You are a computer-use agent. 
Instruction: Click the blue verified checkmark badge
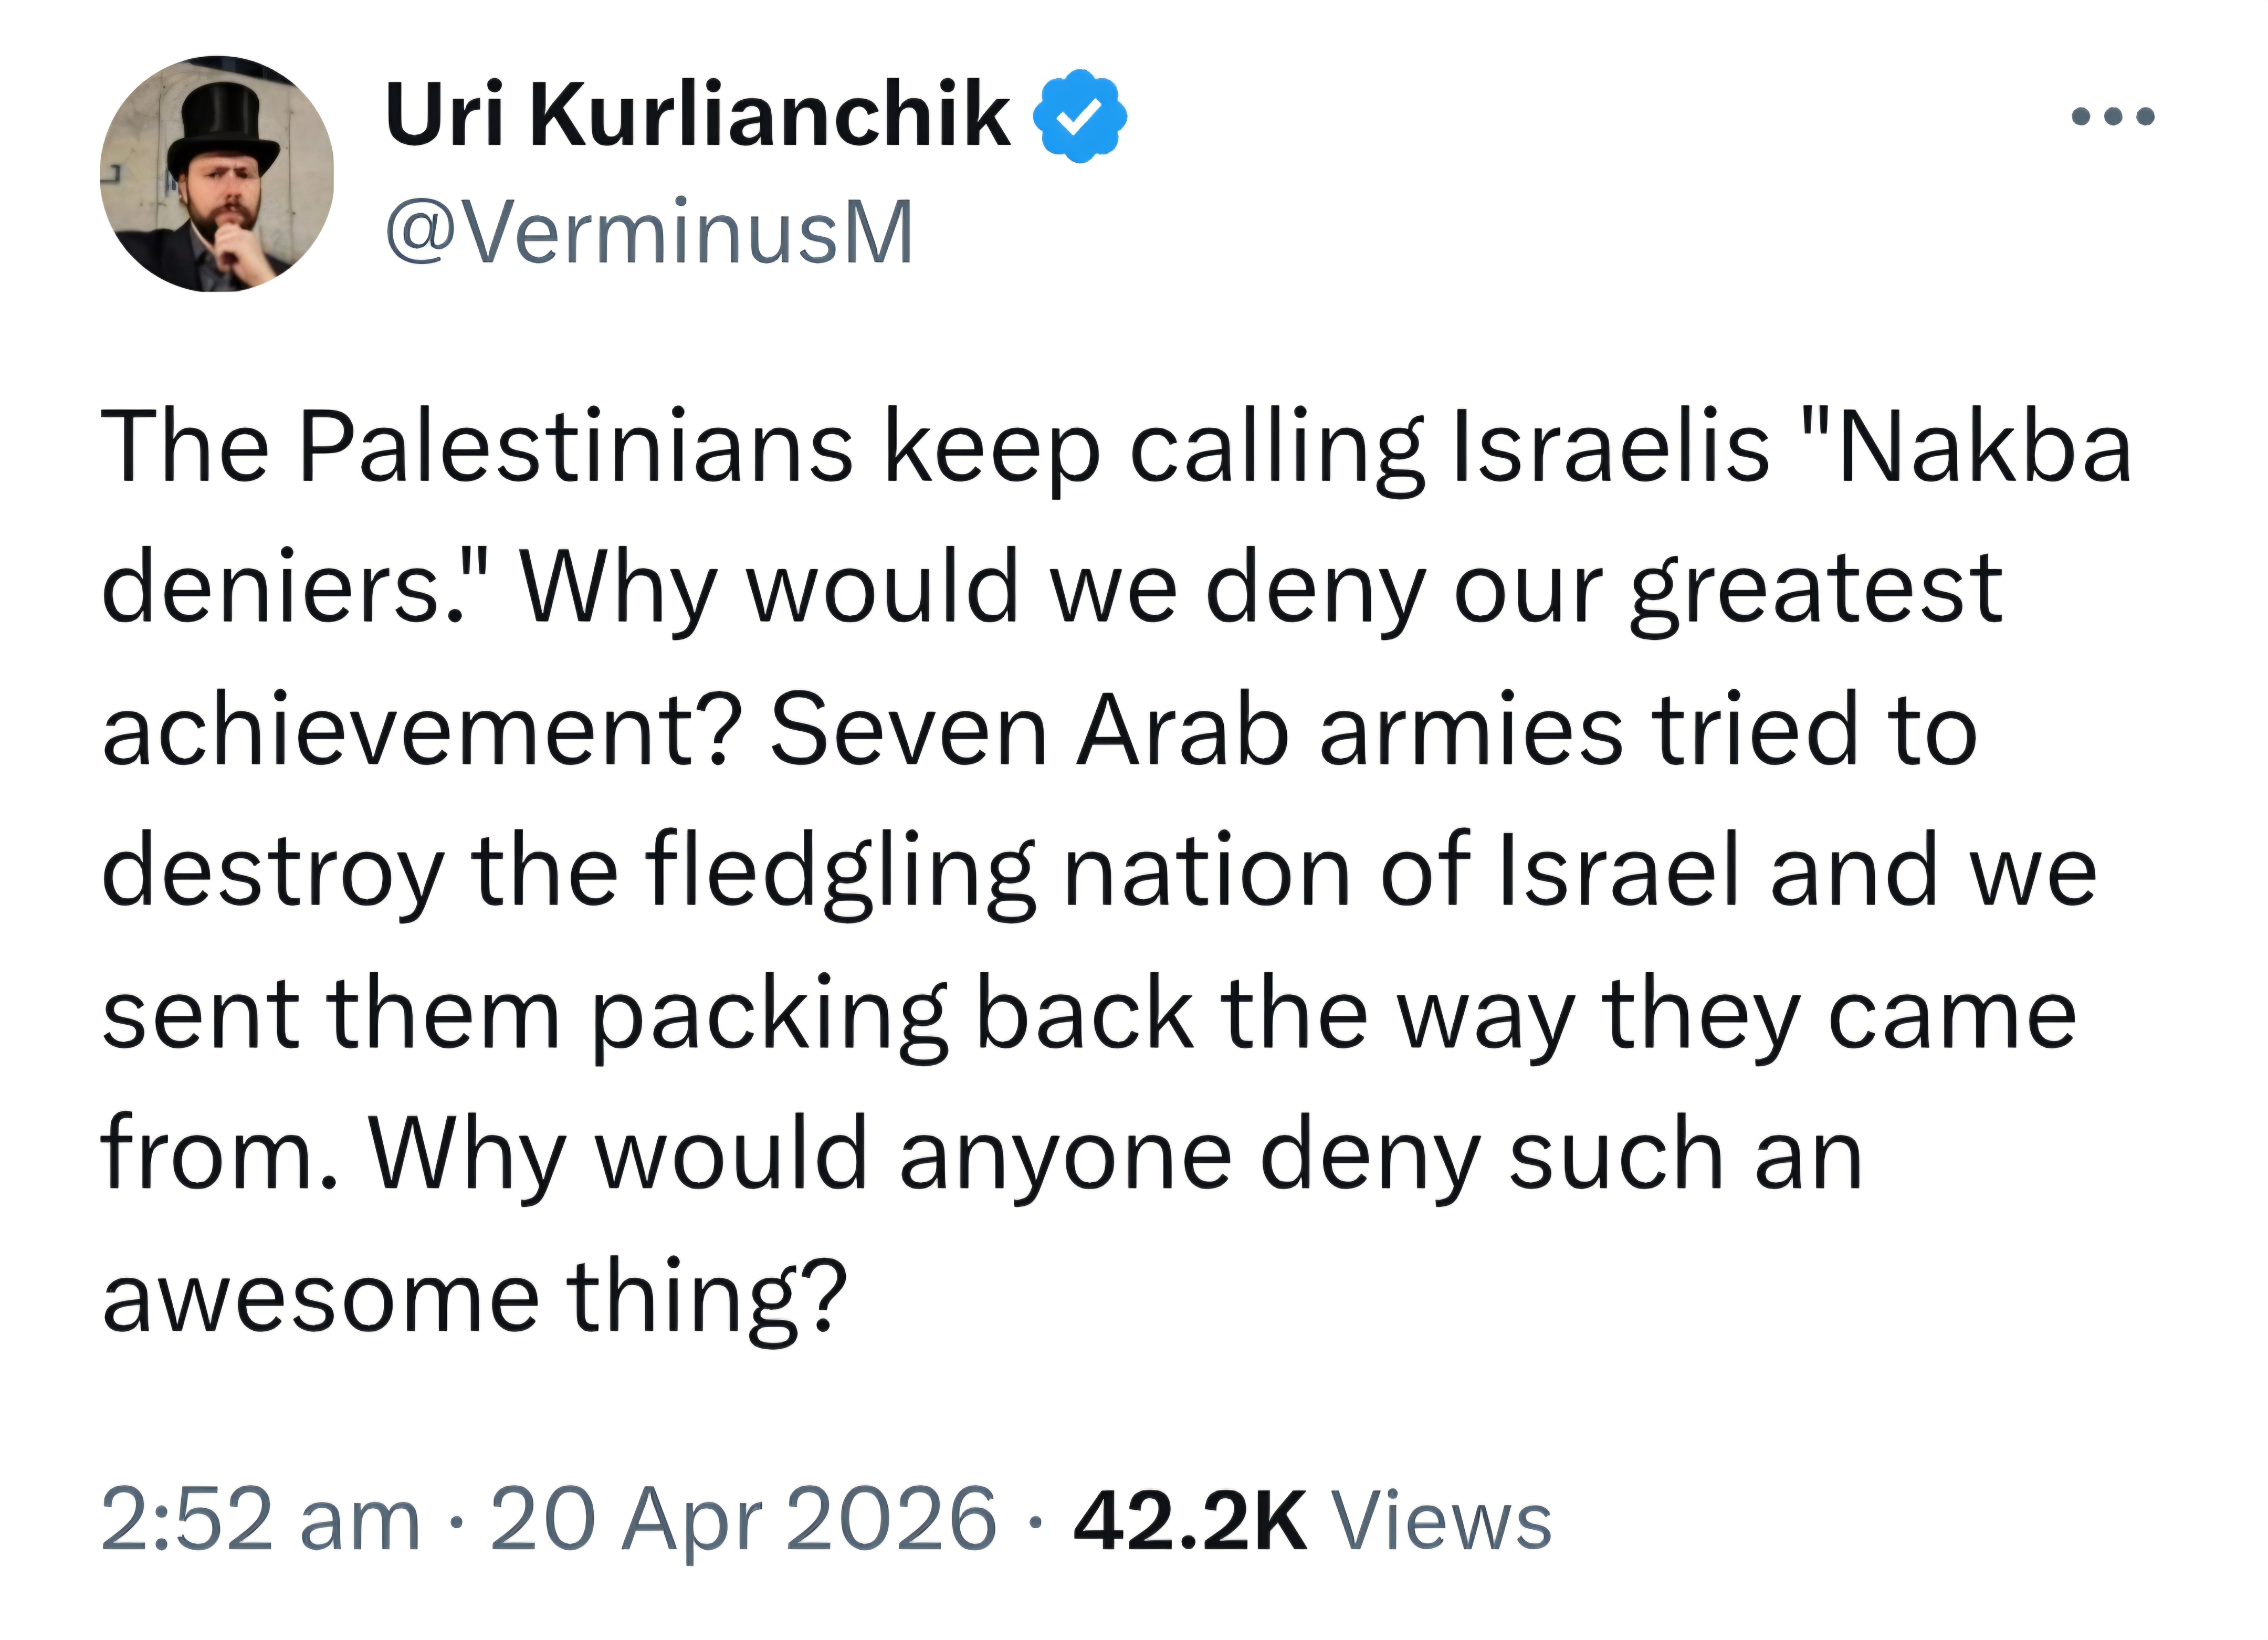pos(1079,116)
